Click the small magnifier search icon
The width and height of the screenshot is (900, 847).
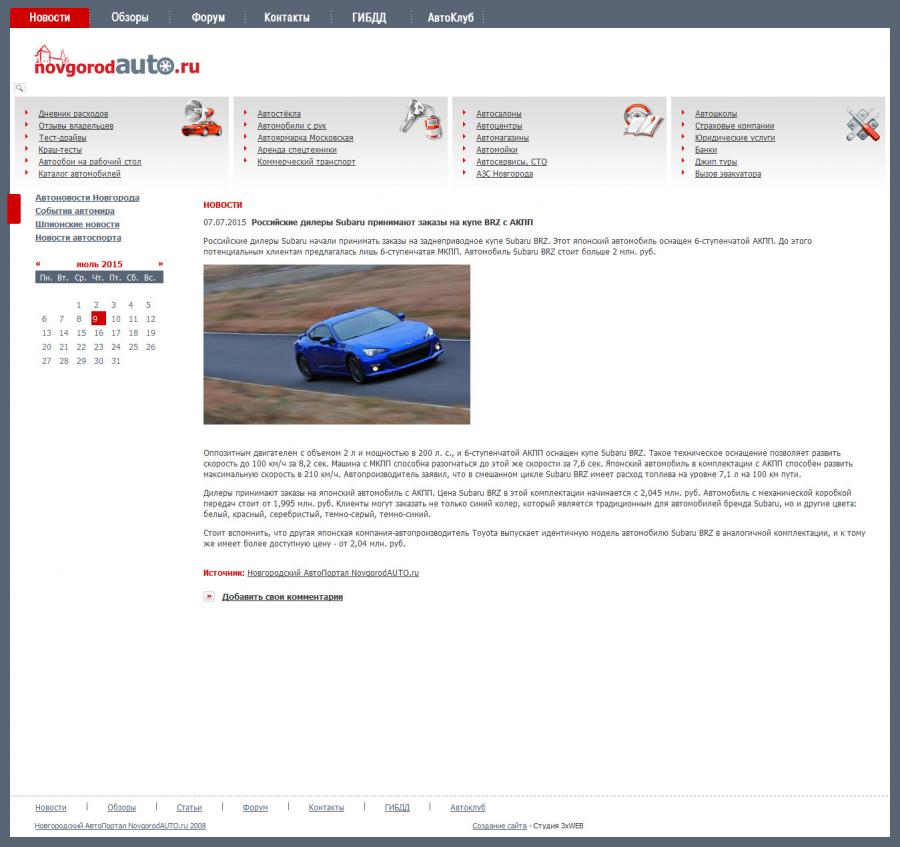point(19,89)
